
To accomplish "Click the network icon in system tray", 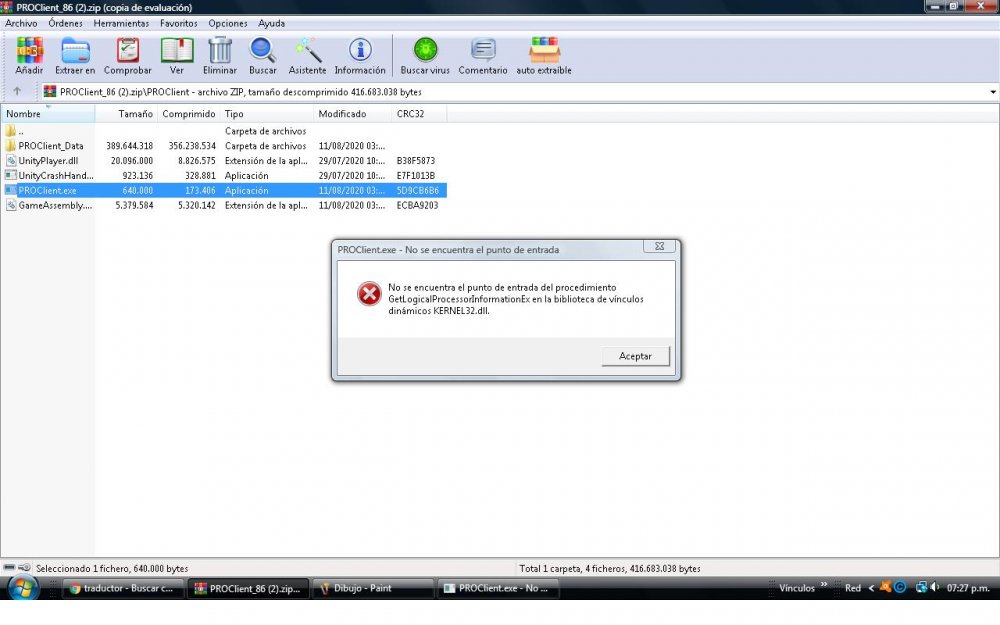I will click(921, 587).
